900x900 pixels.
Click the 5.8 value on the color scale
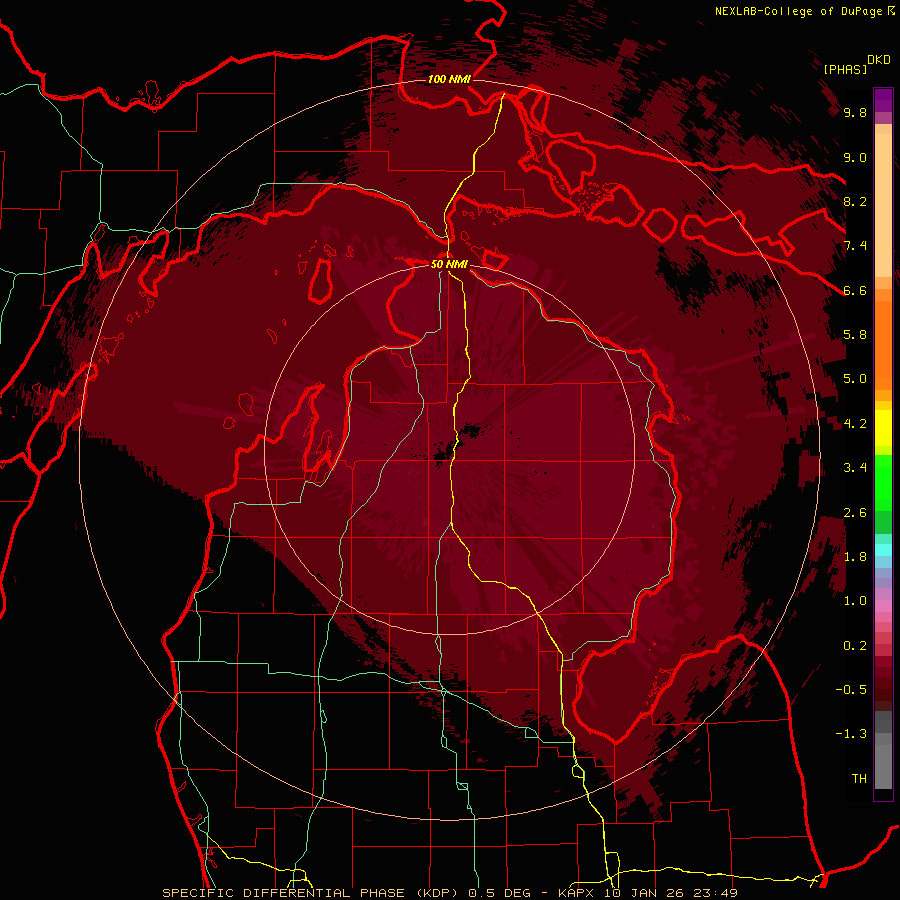pyautogui.click(x=855, y=335)
